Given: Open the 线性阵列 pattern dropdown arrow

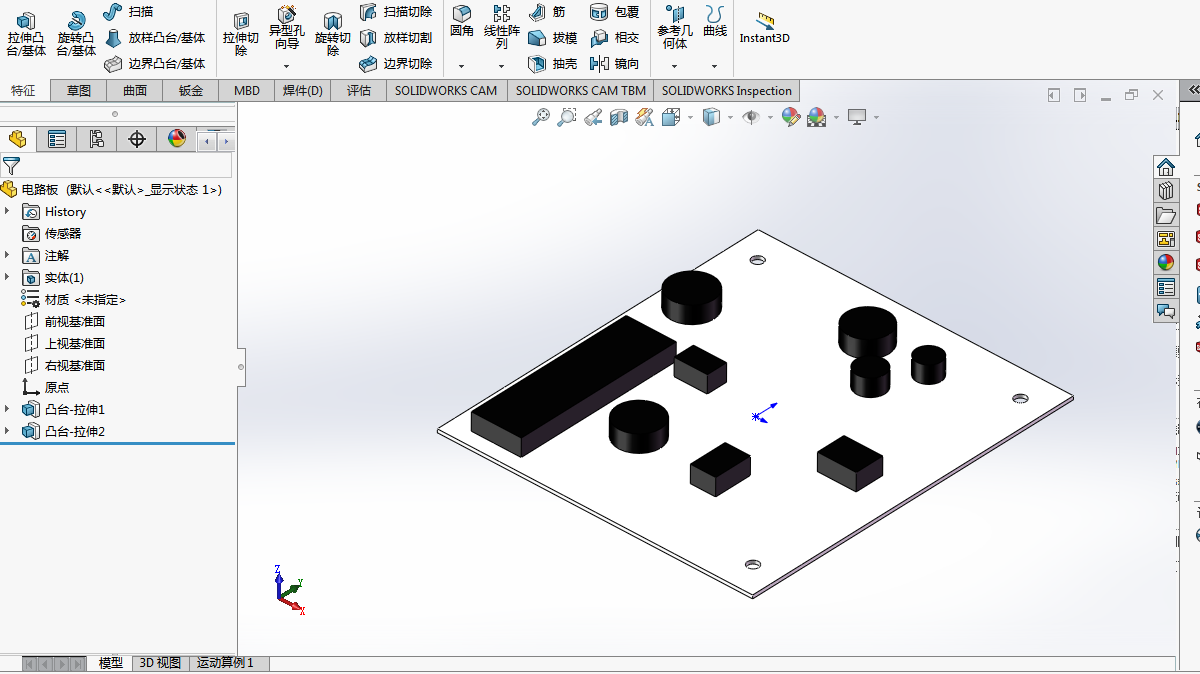Looking at the screenshot, I should (502, 66).
